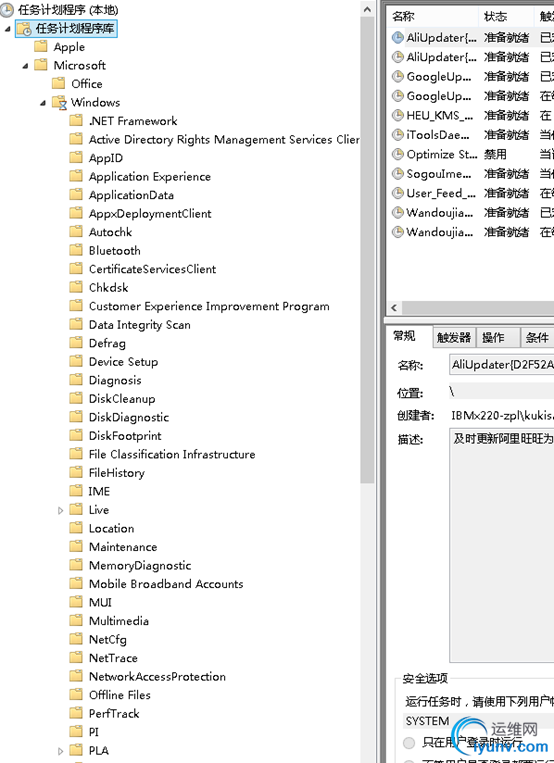
Task: Click the .NET Framework folder icon
Action: [76, 121]
